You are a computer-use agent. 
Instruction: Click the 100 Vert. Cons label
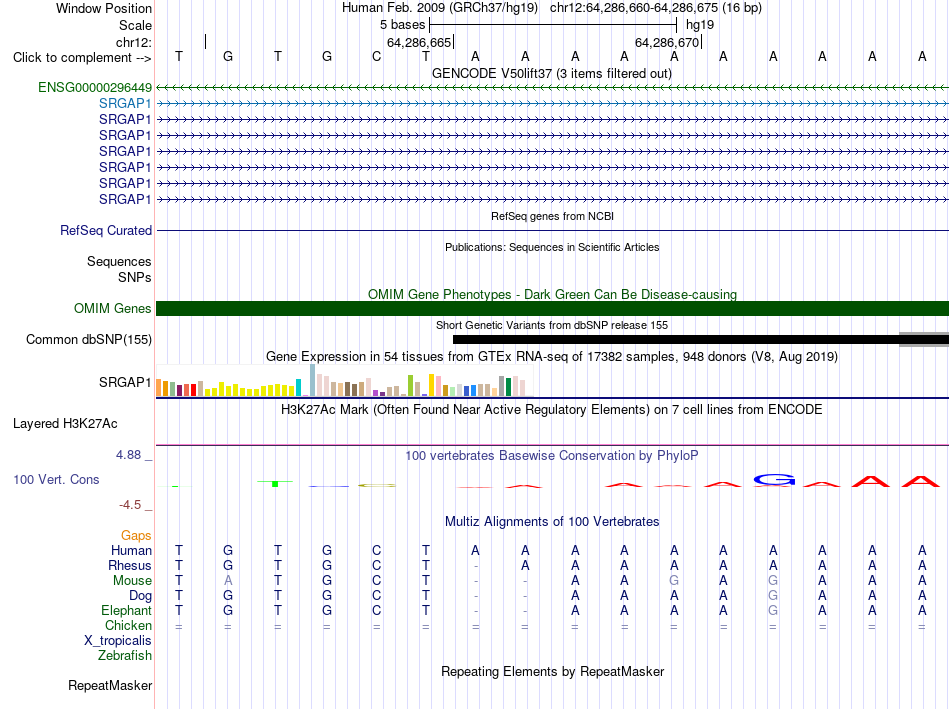click(56, 479)
